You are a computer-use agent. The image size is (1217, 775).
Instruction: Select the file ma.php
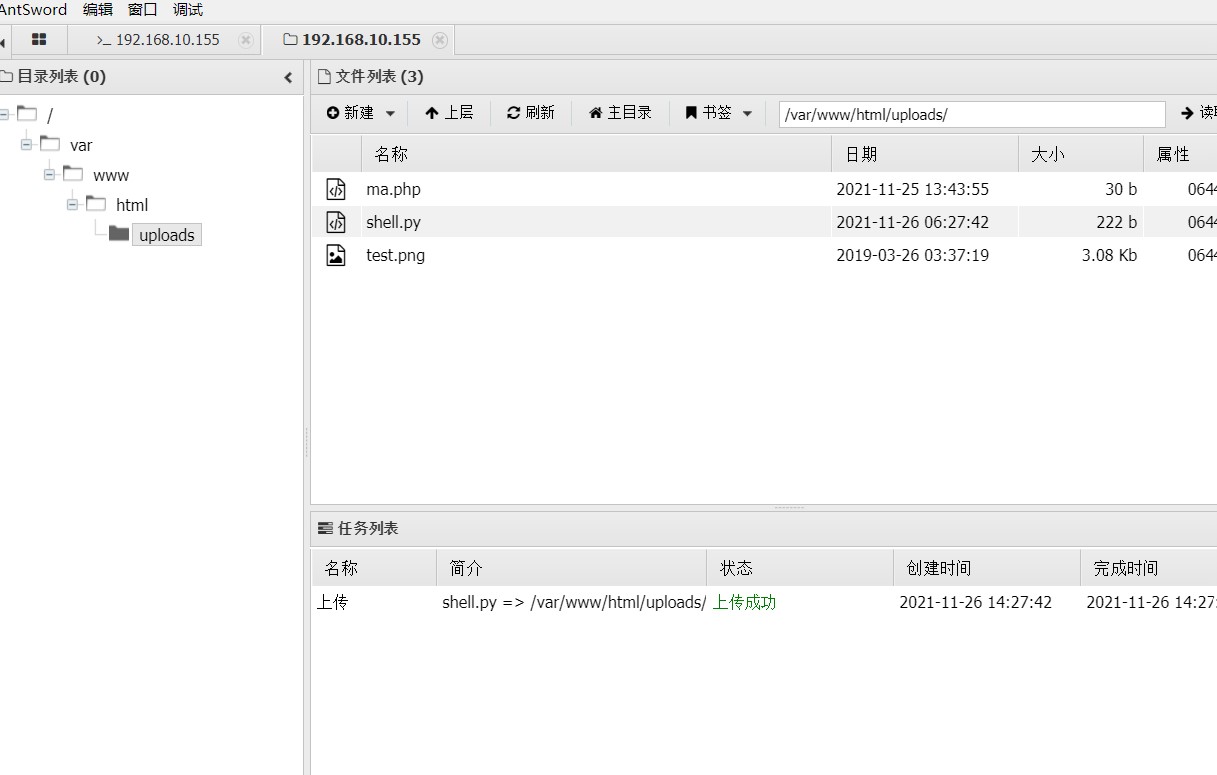click(x=394, y=189)
